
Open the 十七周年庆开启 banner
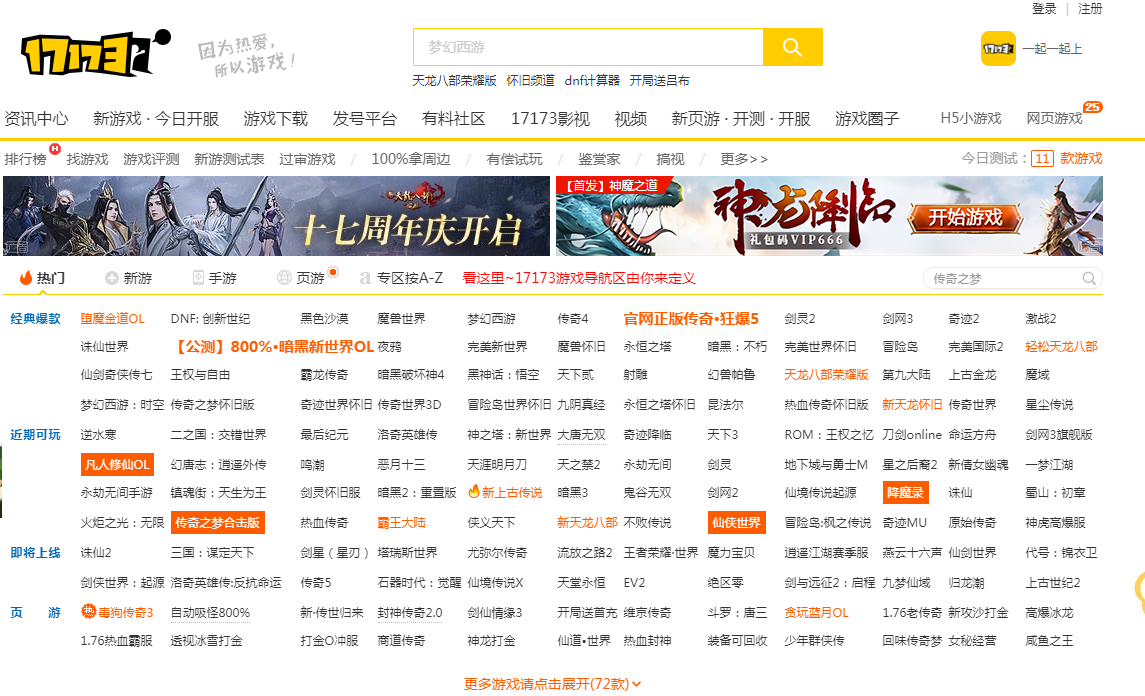click(x=276, y=216)
